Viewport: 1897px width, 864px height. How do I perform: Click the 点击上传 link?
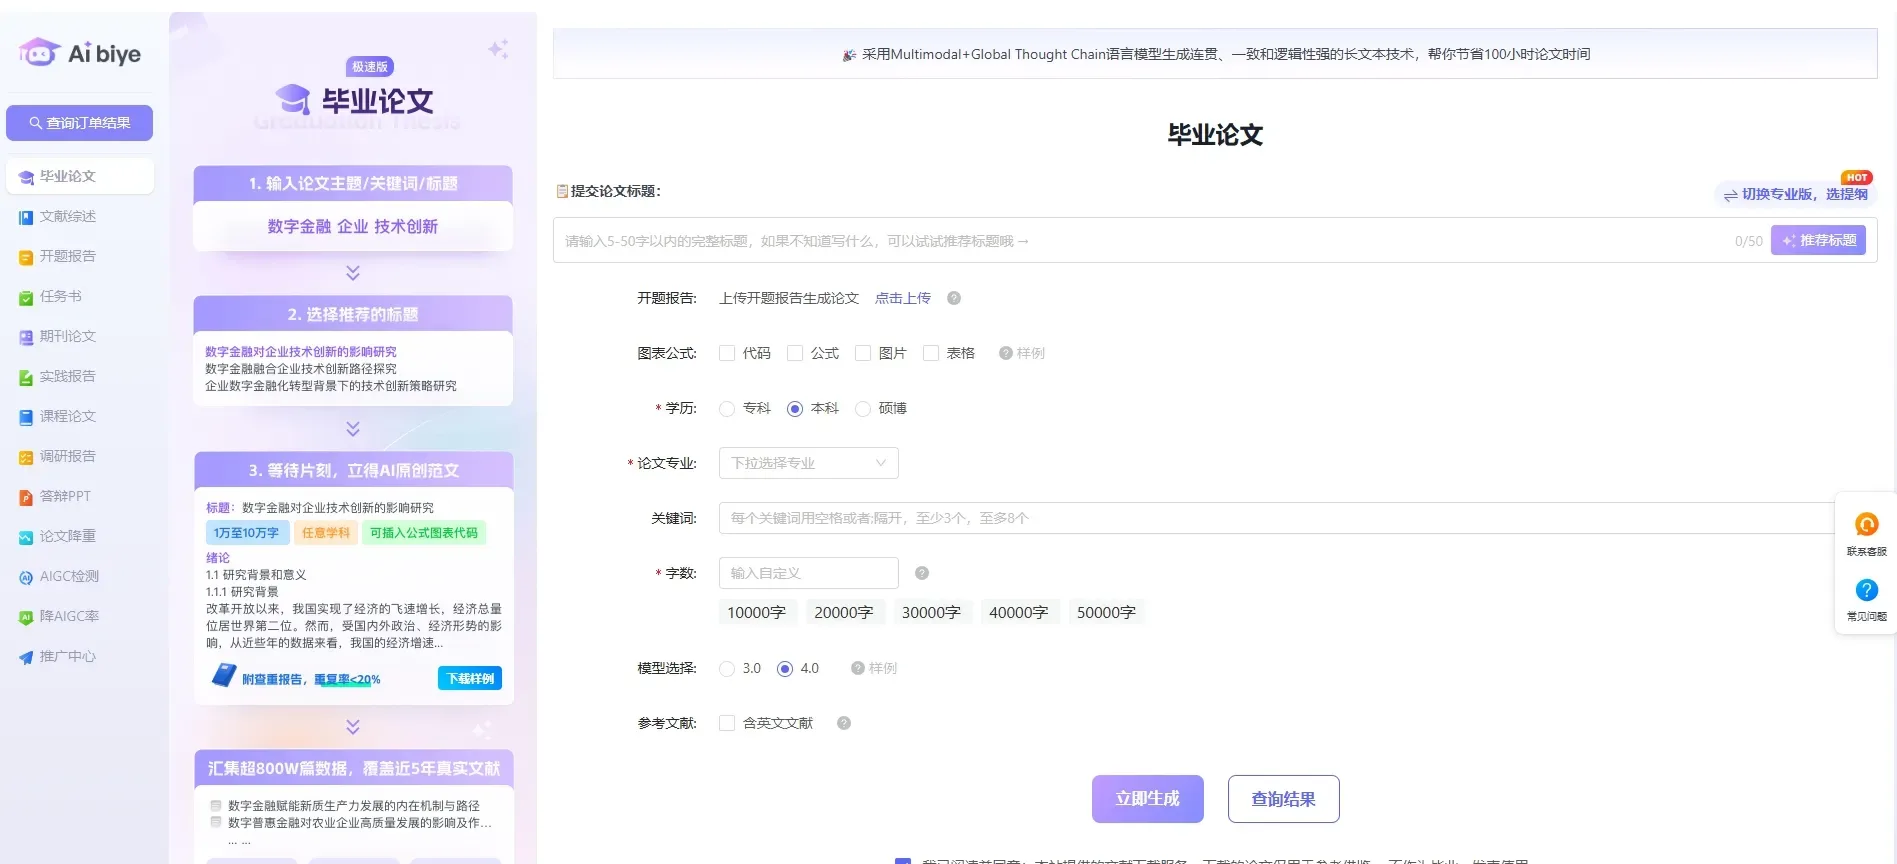click(x=902, y=298)
